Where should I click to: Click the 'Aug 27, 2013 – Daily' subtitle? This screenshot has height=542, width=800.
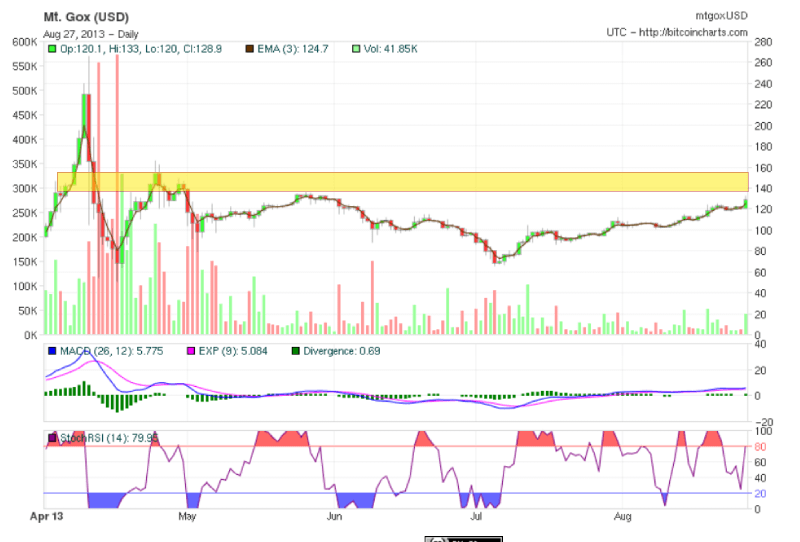91,34
